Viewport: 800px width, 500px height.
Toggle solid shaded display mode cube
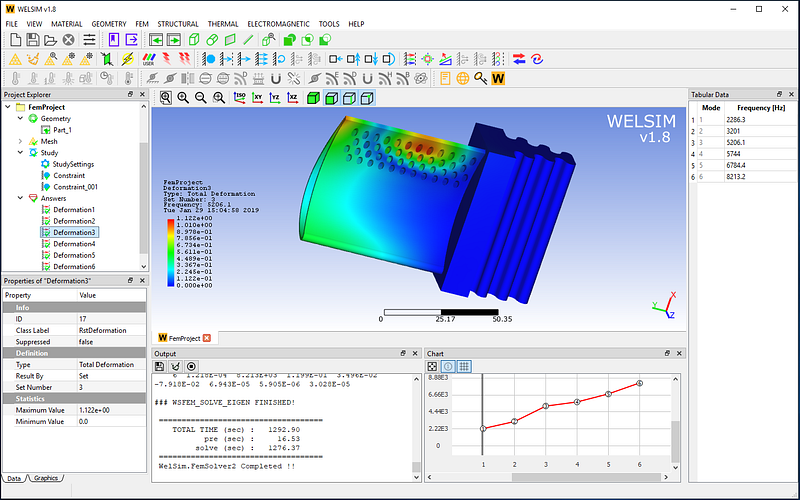(313, 98)
